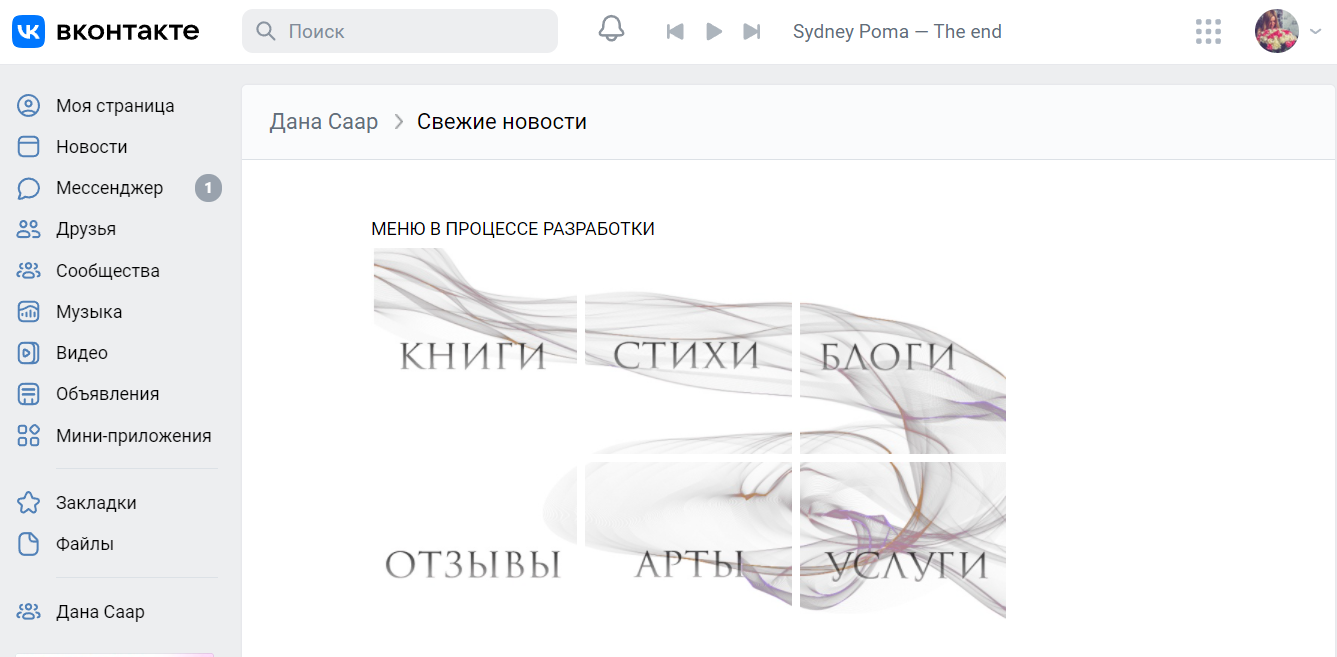This screenshot has width=1337, height=657.
Task: Skip to next track
Action: [x=752, y=32]
